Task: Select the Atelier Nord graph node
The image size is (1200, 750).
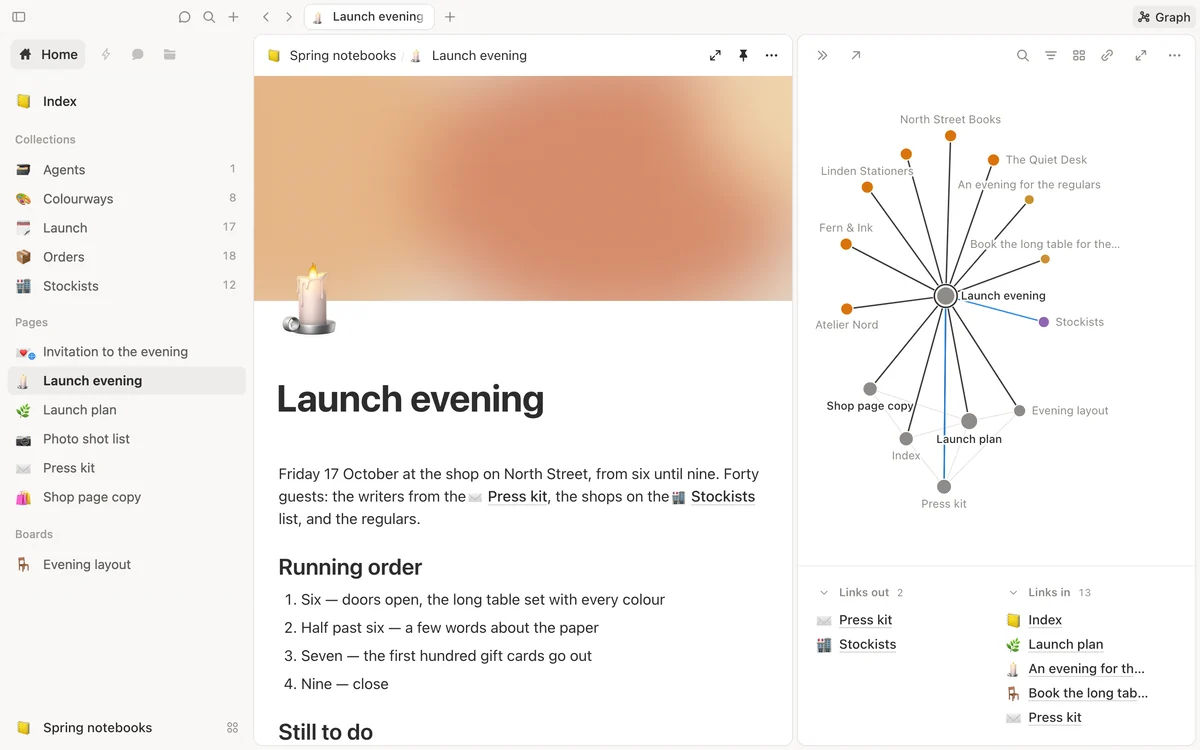Action: coord(847,309)
